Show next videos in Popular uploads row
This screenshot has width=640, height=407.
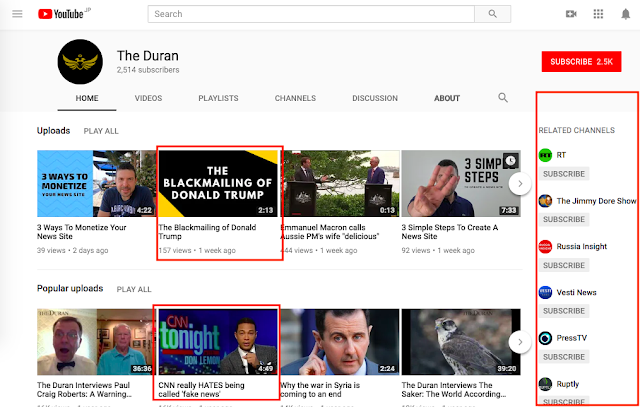pyautogui.click(x=520, y=342)
